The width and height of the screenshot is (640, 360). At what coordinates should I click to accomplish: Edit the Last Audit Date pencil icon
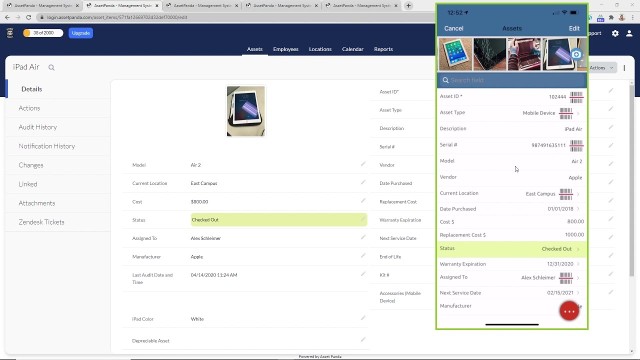363,274
